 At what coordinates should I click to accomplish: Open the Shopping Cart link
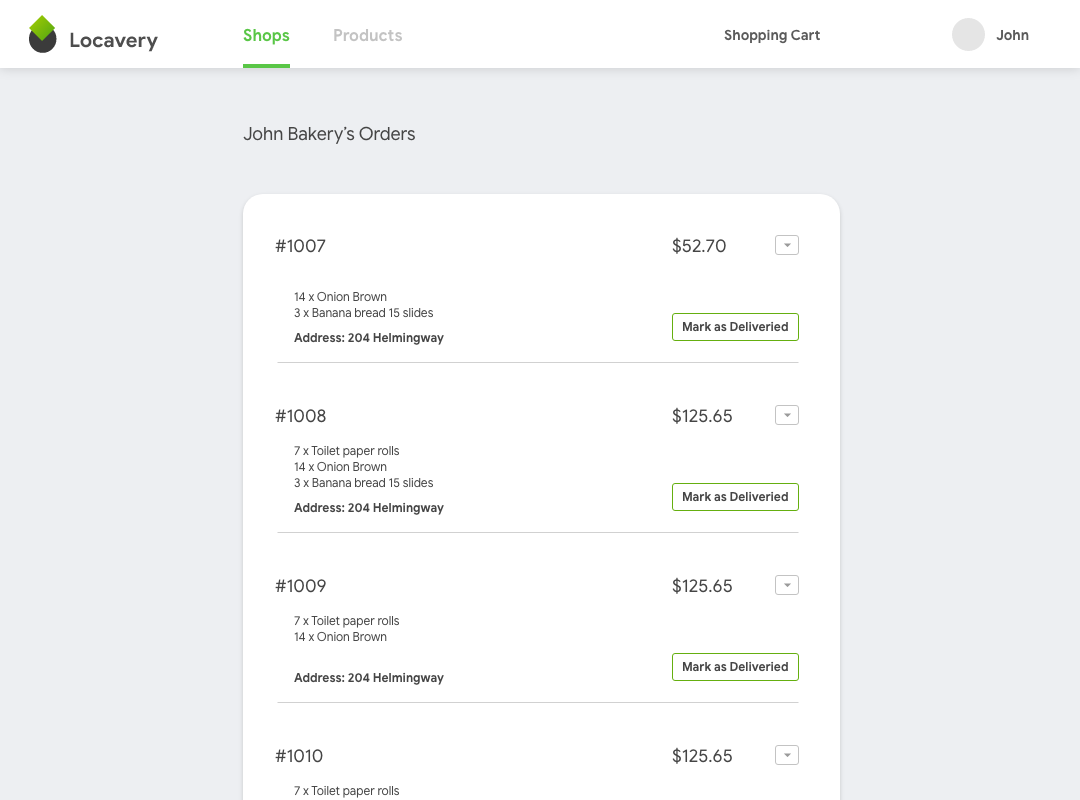[772, 35]
